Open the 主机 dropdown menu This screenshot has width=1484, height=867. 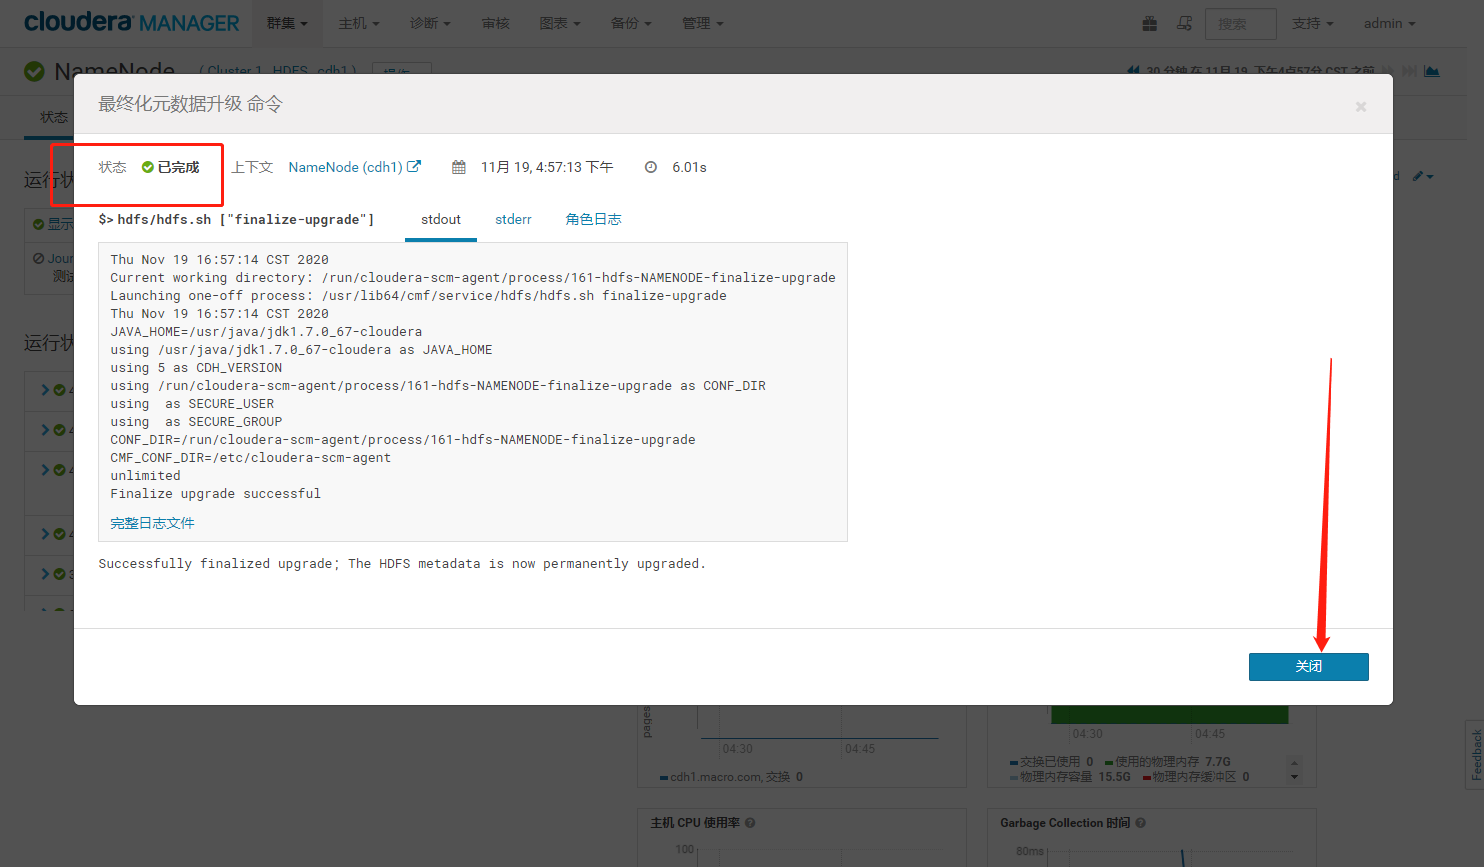[359, 23]
